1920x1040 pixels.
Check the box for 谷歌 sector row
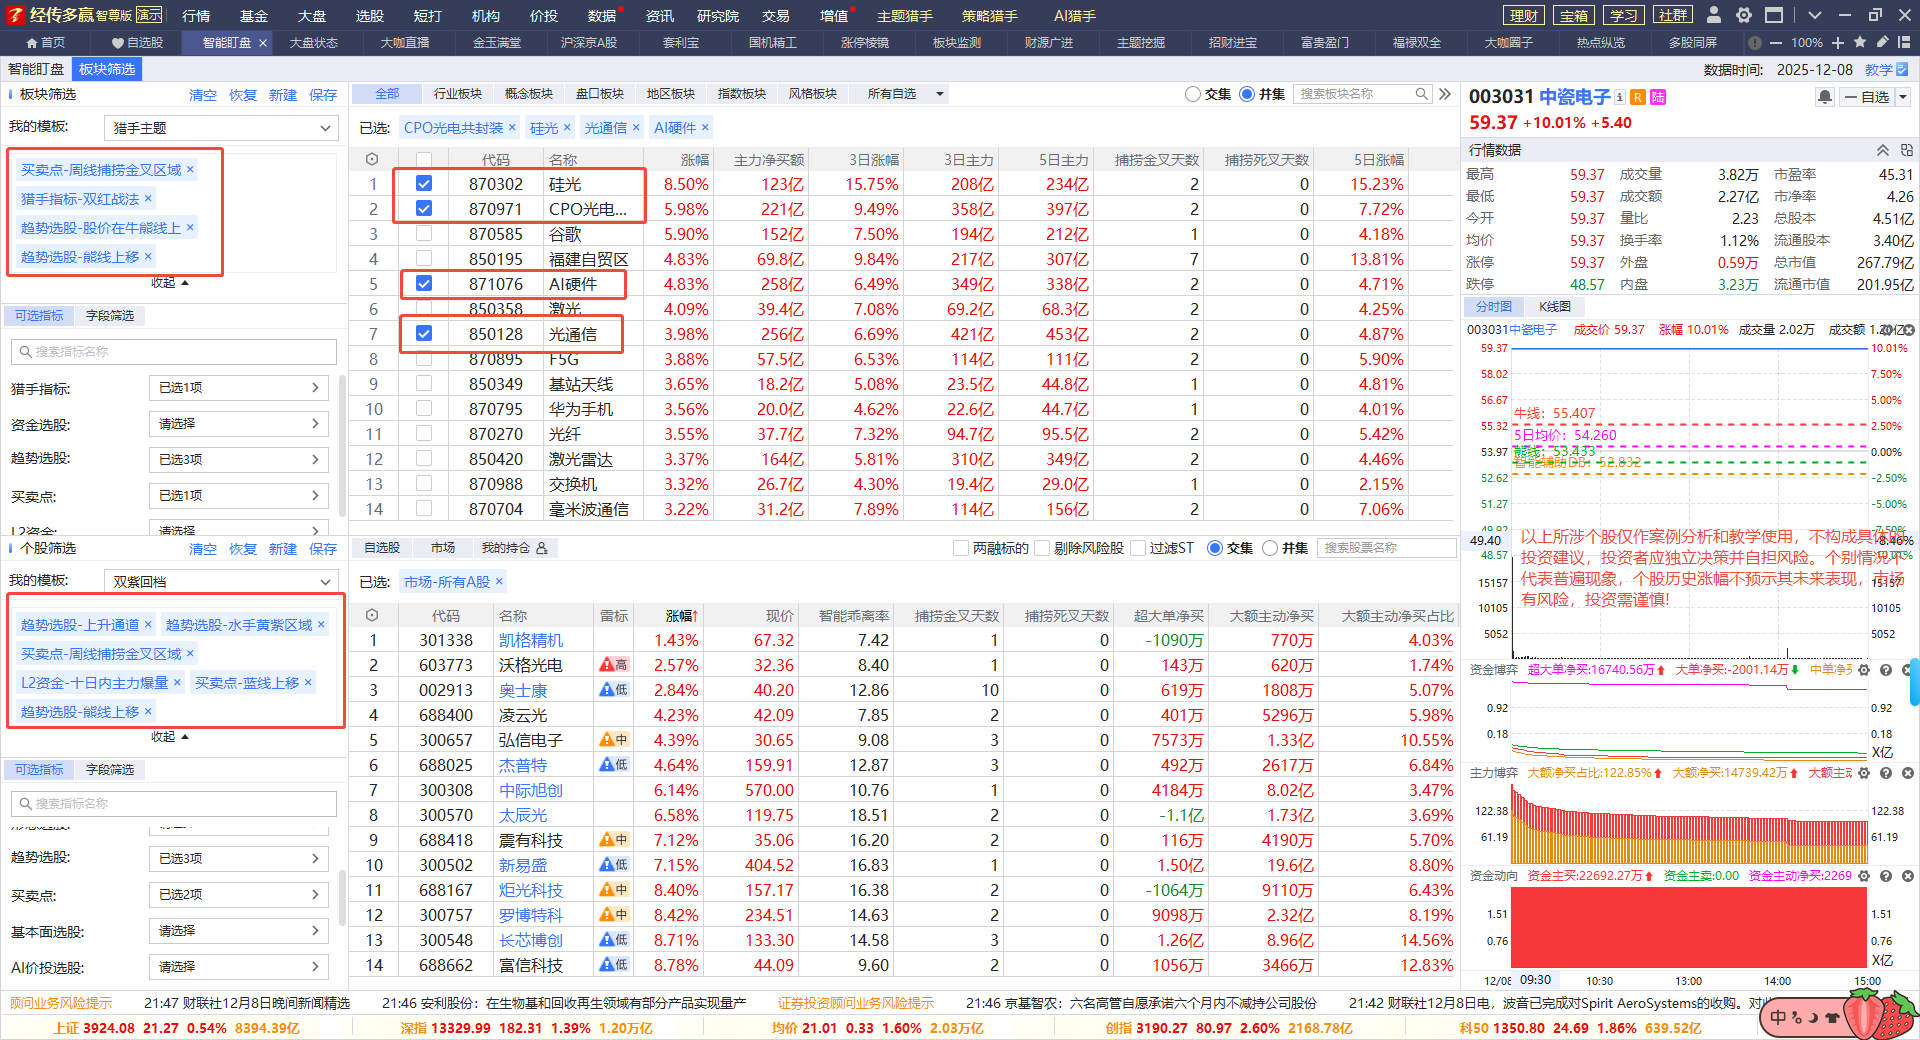(x=424, y=234)
